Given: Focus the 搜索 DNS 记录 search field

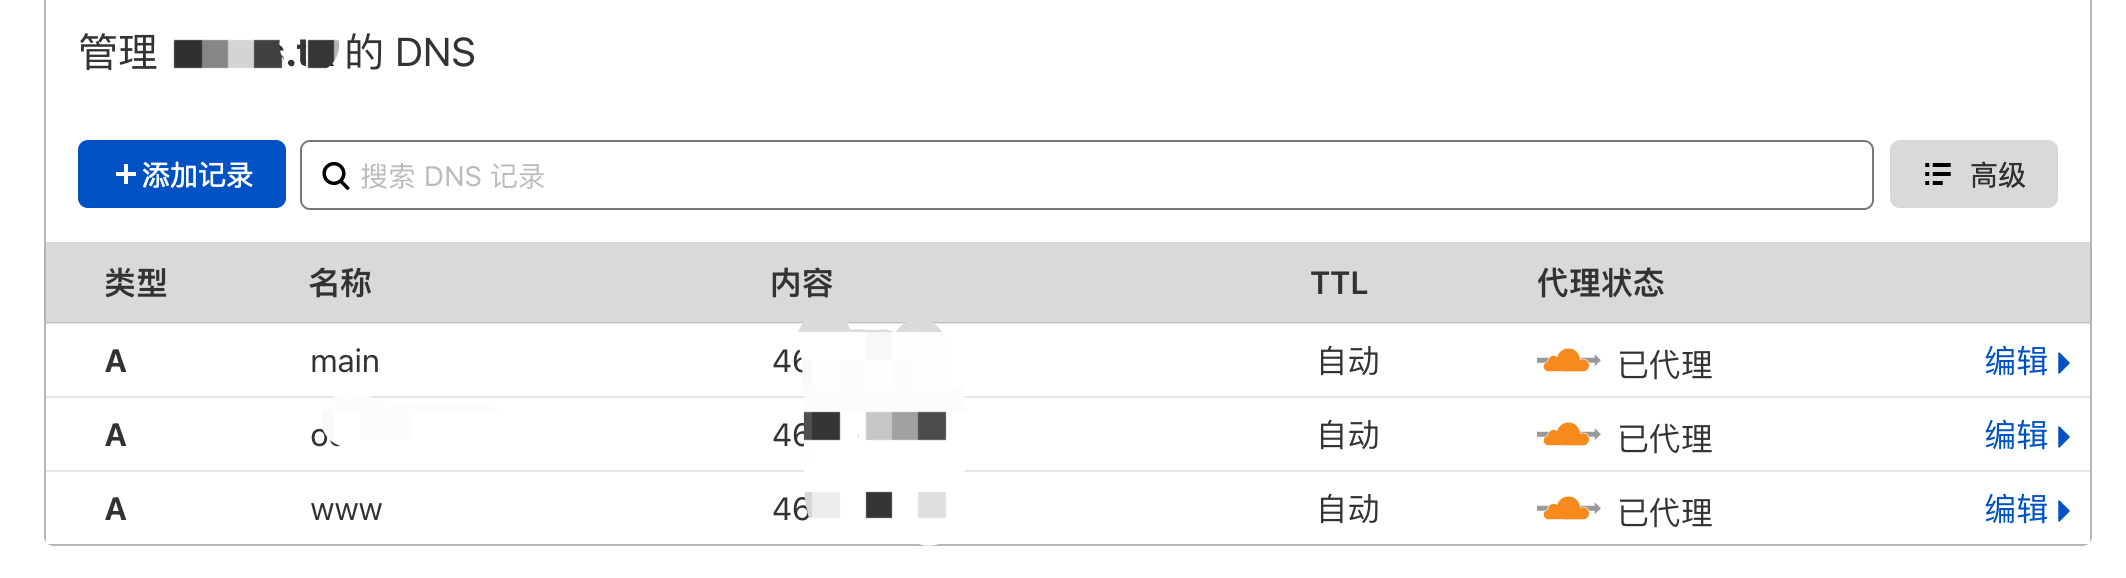Looking at the screenshot, I should tap(1100, 176).
